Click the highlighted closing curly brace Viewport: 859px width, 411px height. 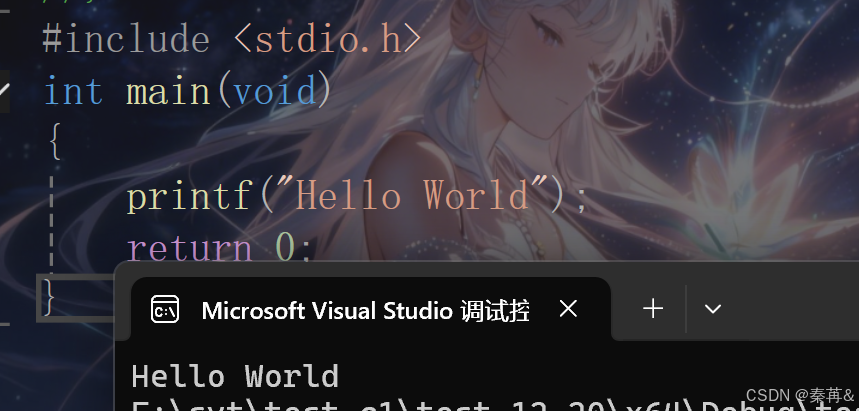click(x=48, y=298)
